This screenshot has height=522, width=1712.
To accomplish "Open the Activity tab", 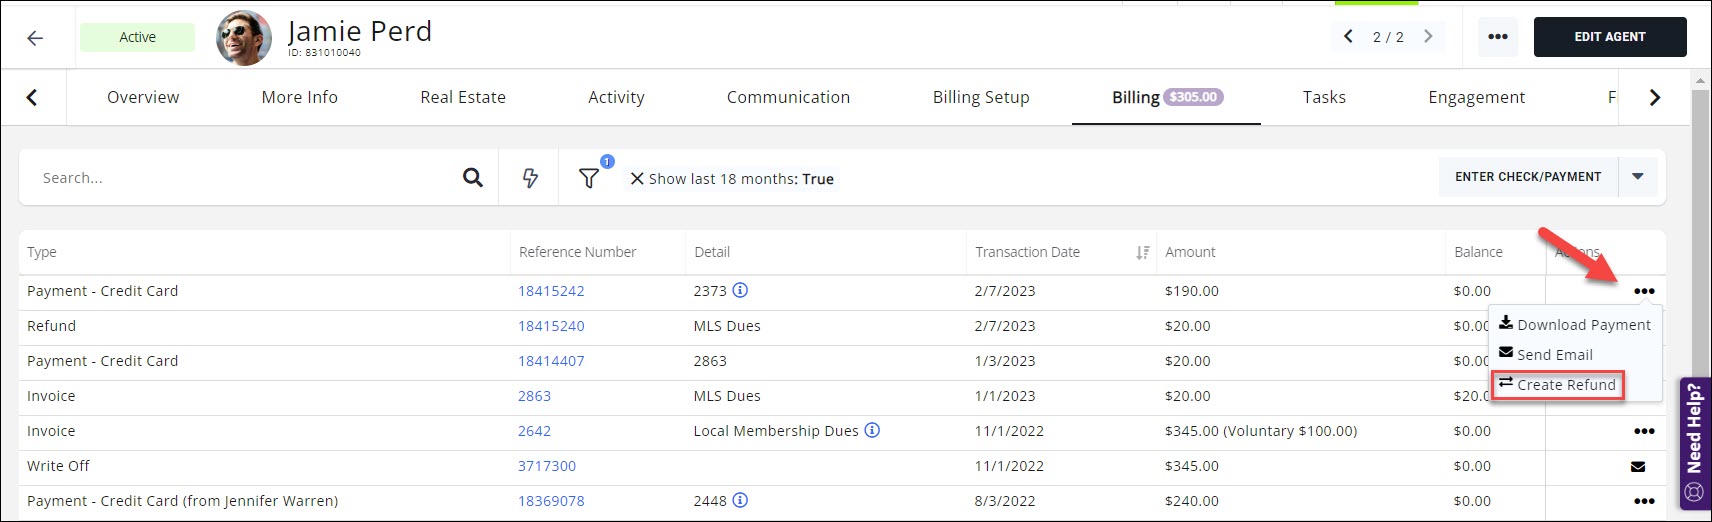I will pyautogui.click(x=616, y=97).
